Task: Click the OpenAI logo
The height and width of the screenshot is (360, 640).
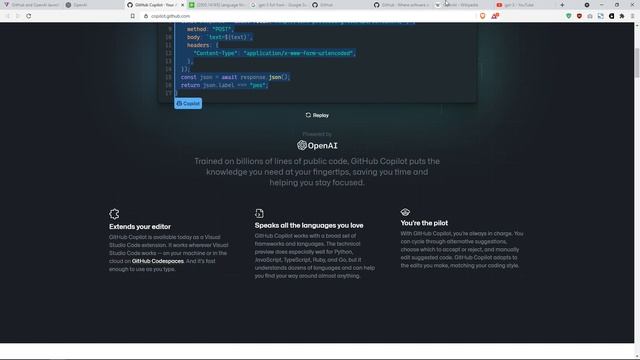Action: [x=317, y=145]
